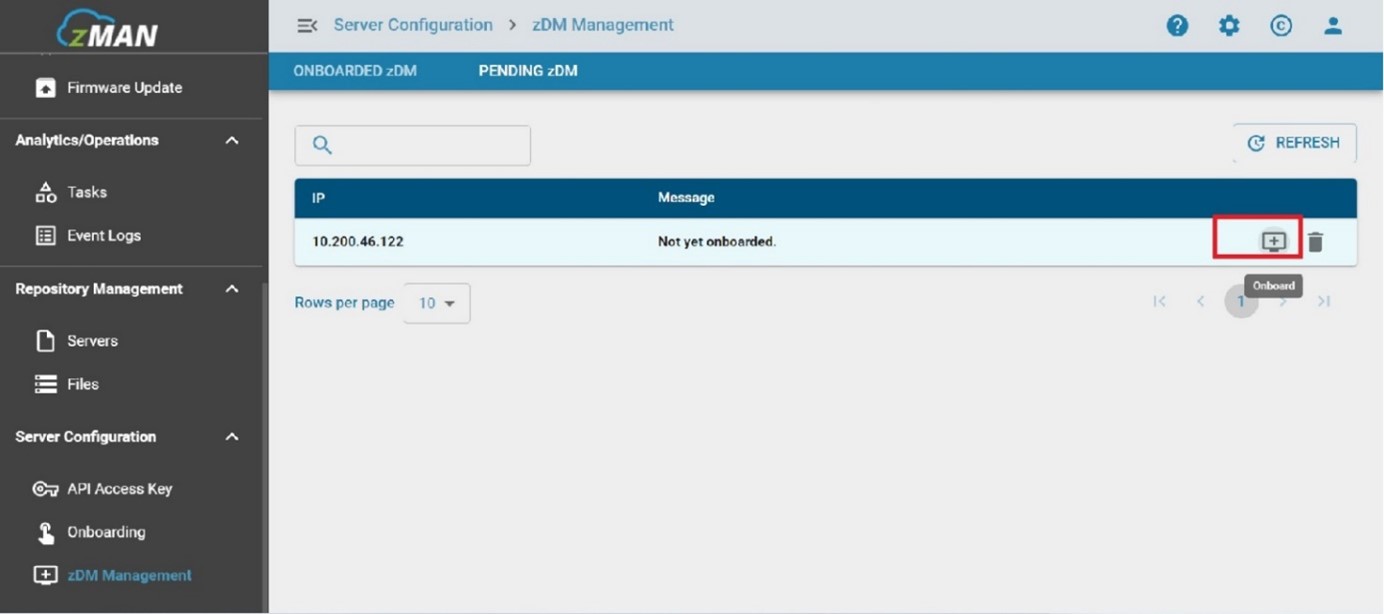Open Files under Repository Management

coord(83,384)
